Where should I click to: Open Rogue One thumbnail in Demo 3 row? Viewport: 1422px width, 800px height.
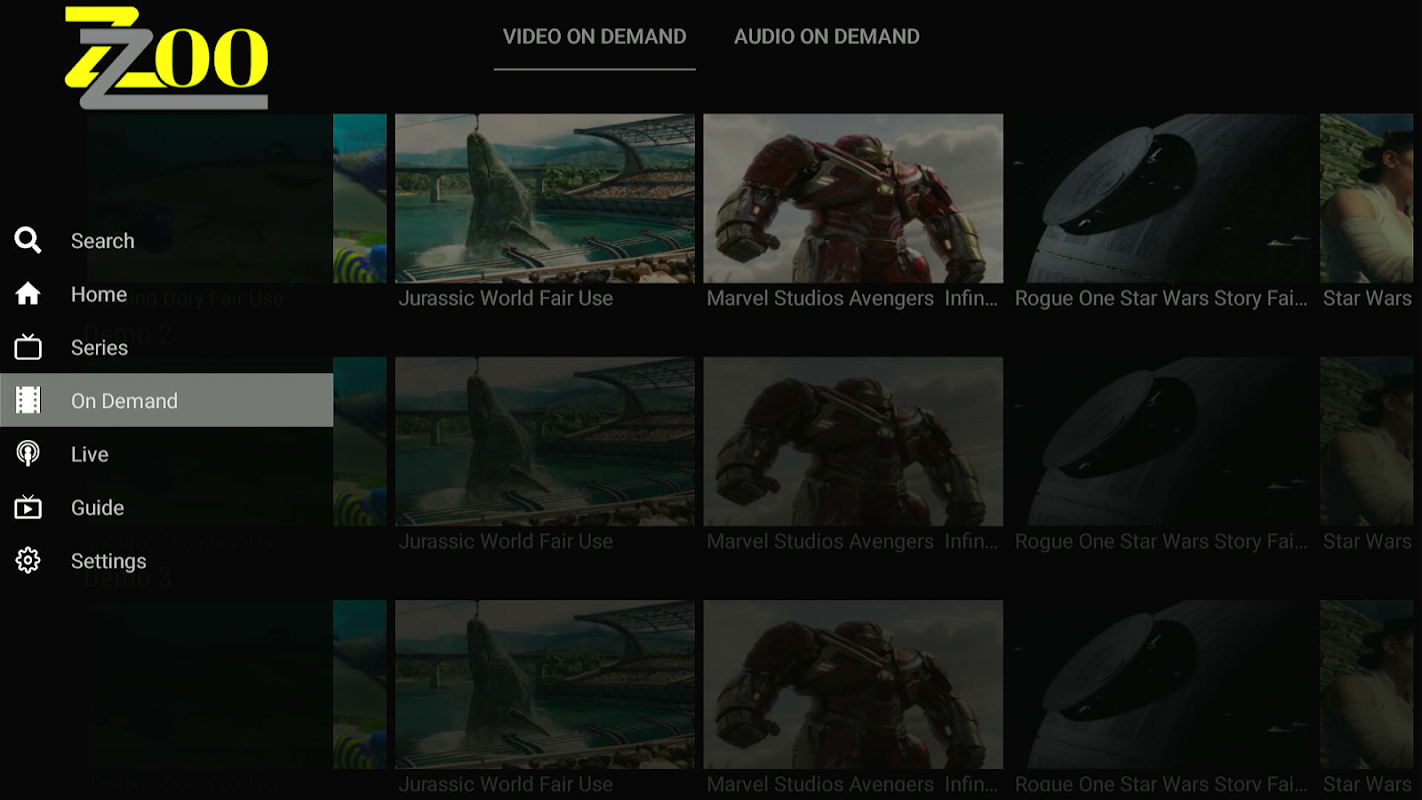(x=1161, y=684)
